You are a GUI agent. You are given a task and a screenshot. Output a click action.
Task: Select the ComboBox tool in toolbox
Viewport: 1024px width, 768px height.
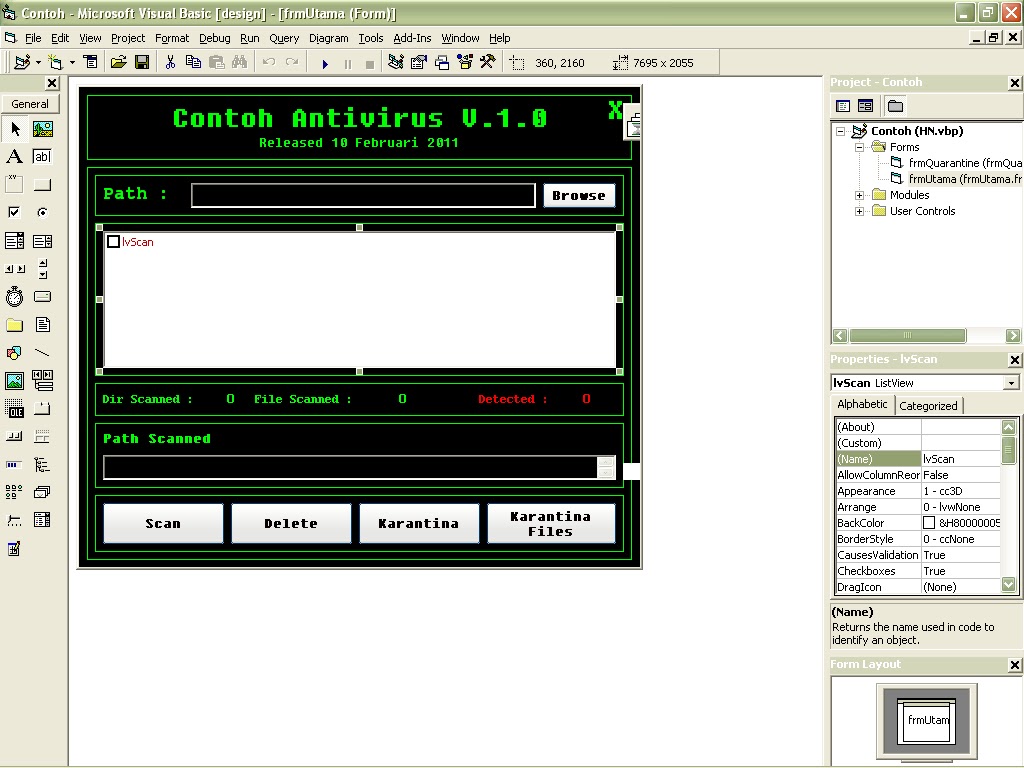click(x=14, y=241)
